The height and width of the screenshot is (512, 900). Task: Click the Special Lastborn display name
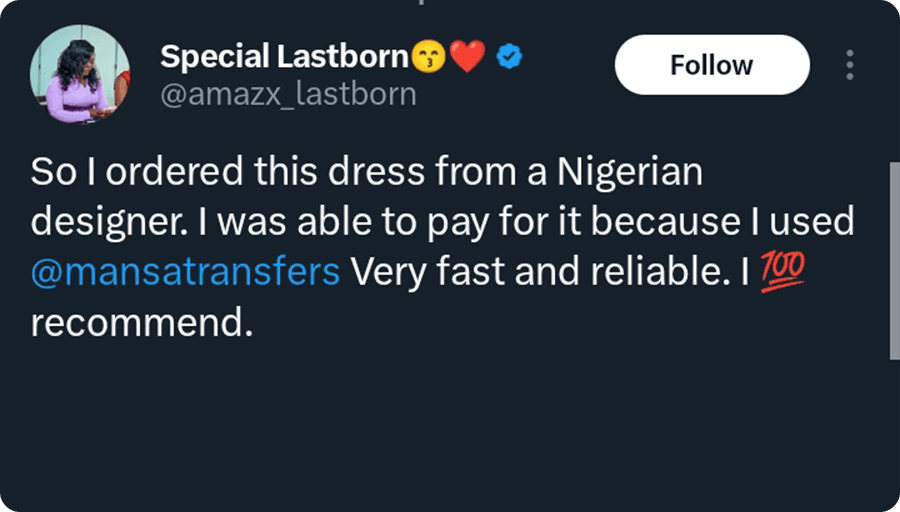click(x=284, y=58)
